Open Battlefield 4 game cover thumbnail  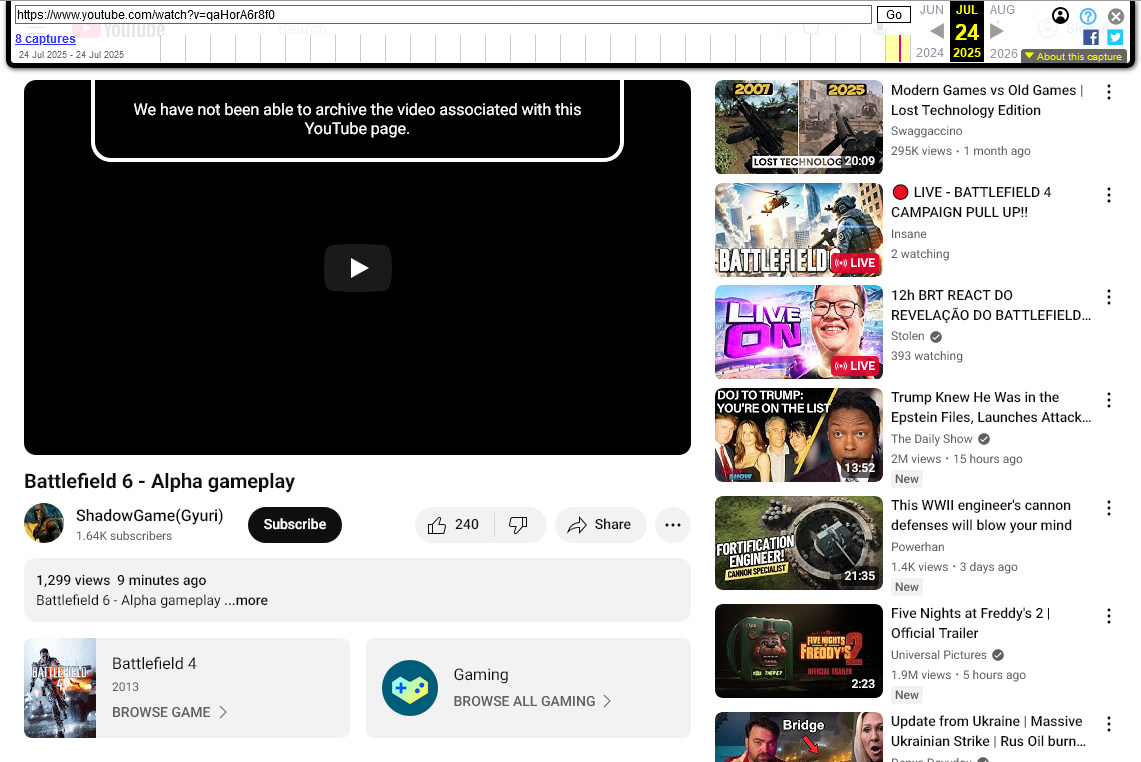click(x=60, y=688)
